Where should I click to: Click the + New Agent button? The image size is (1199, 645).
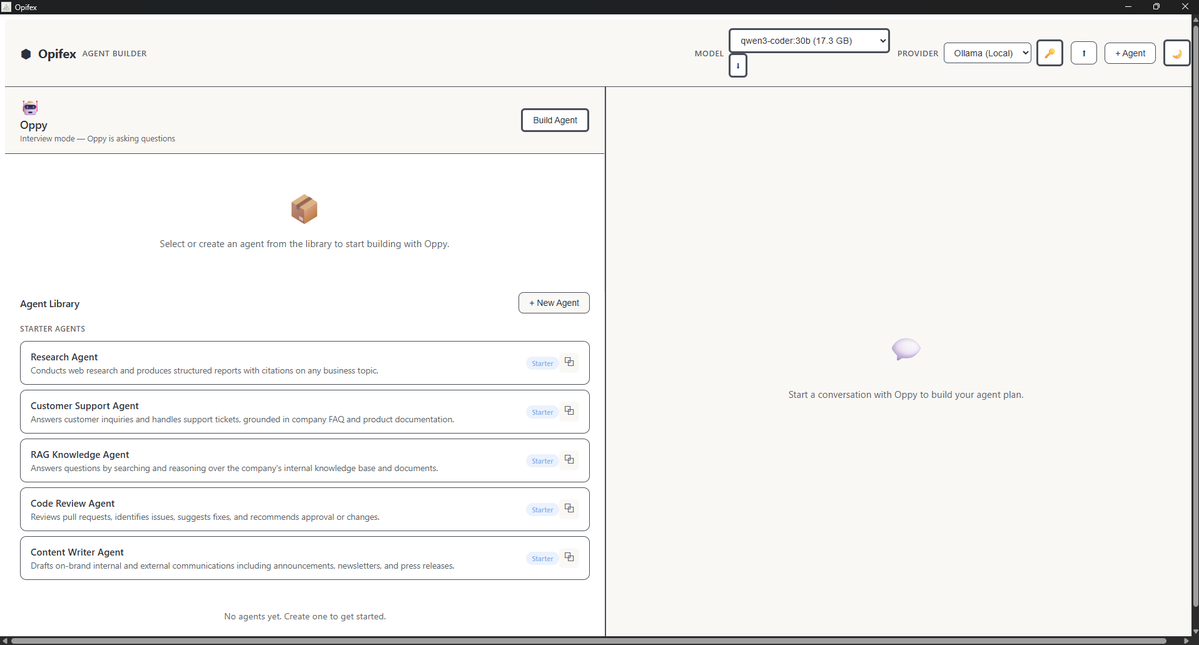point(554,303)
